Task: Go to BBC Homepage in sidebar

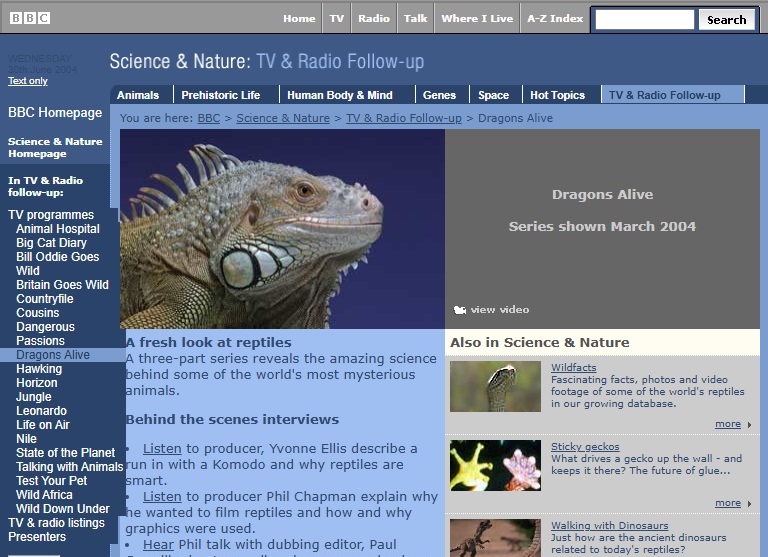Action: (55, 113)
